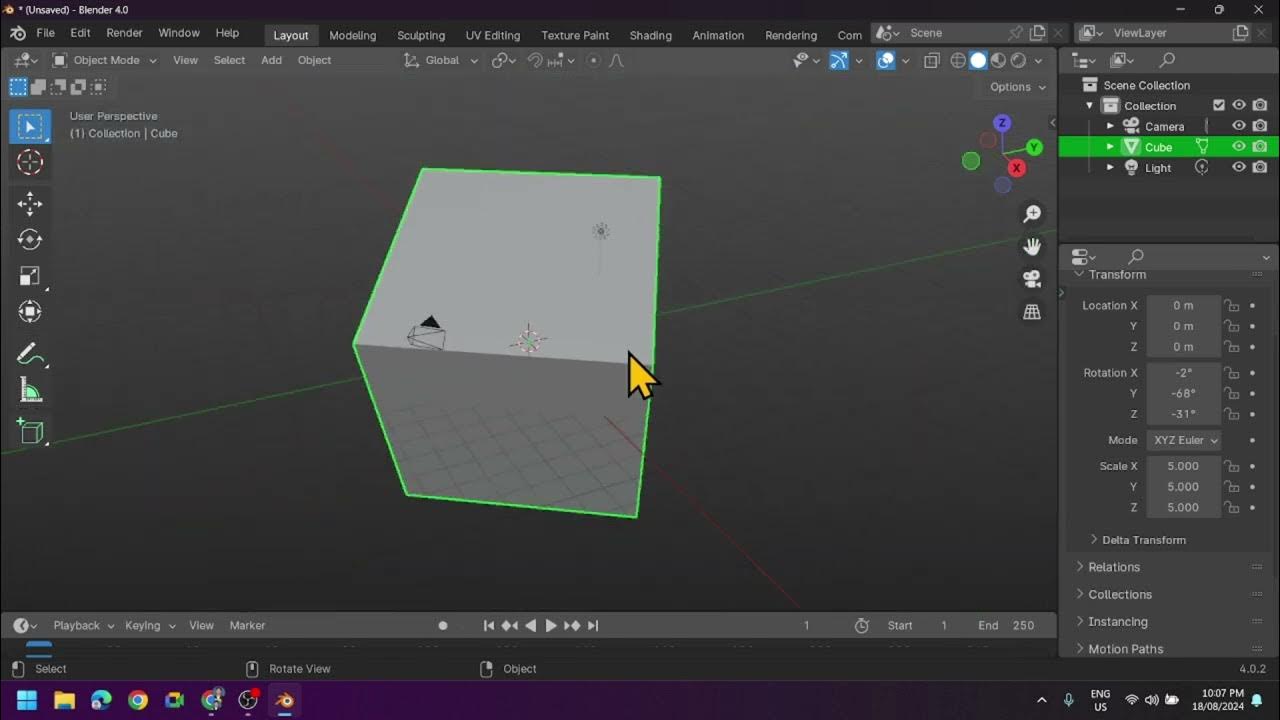Click the outliner search magnifier icon

(1166, 60)
